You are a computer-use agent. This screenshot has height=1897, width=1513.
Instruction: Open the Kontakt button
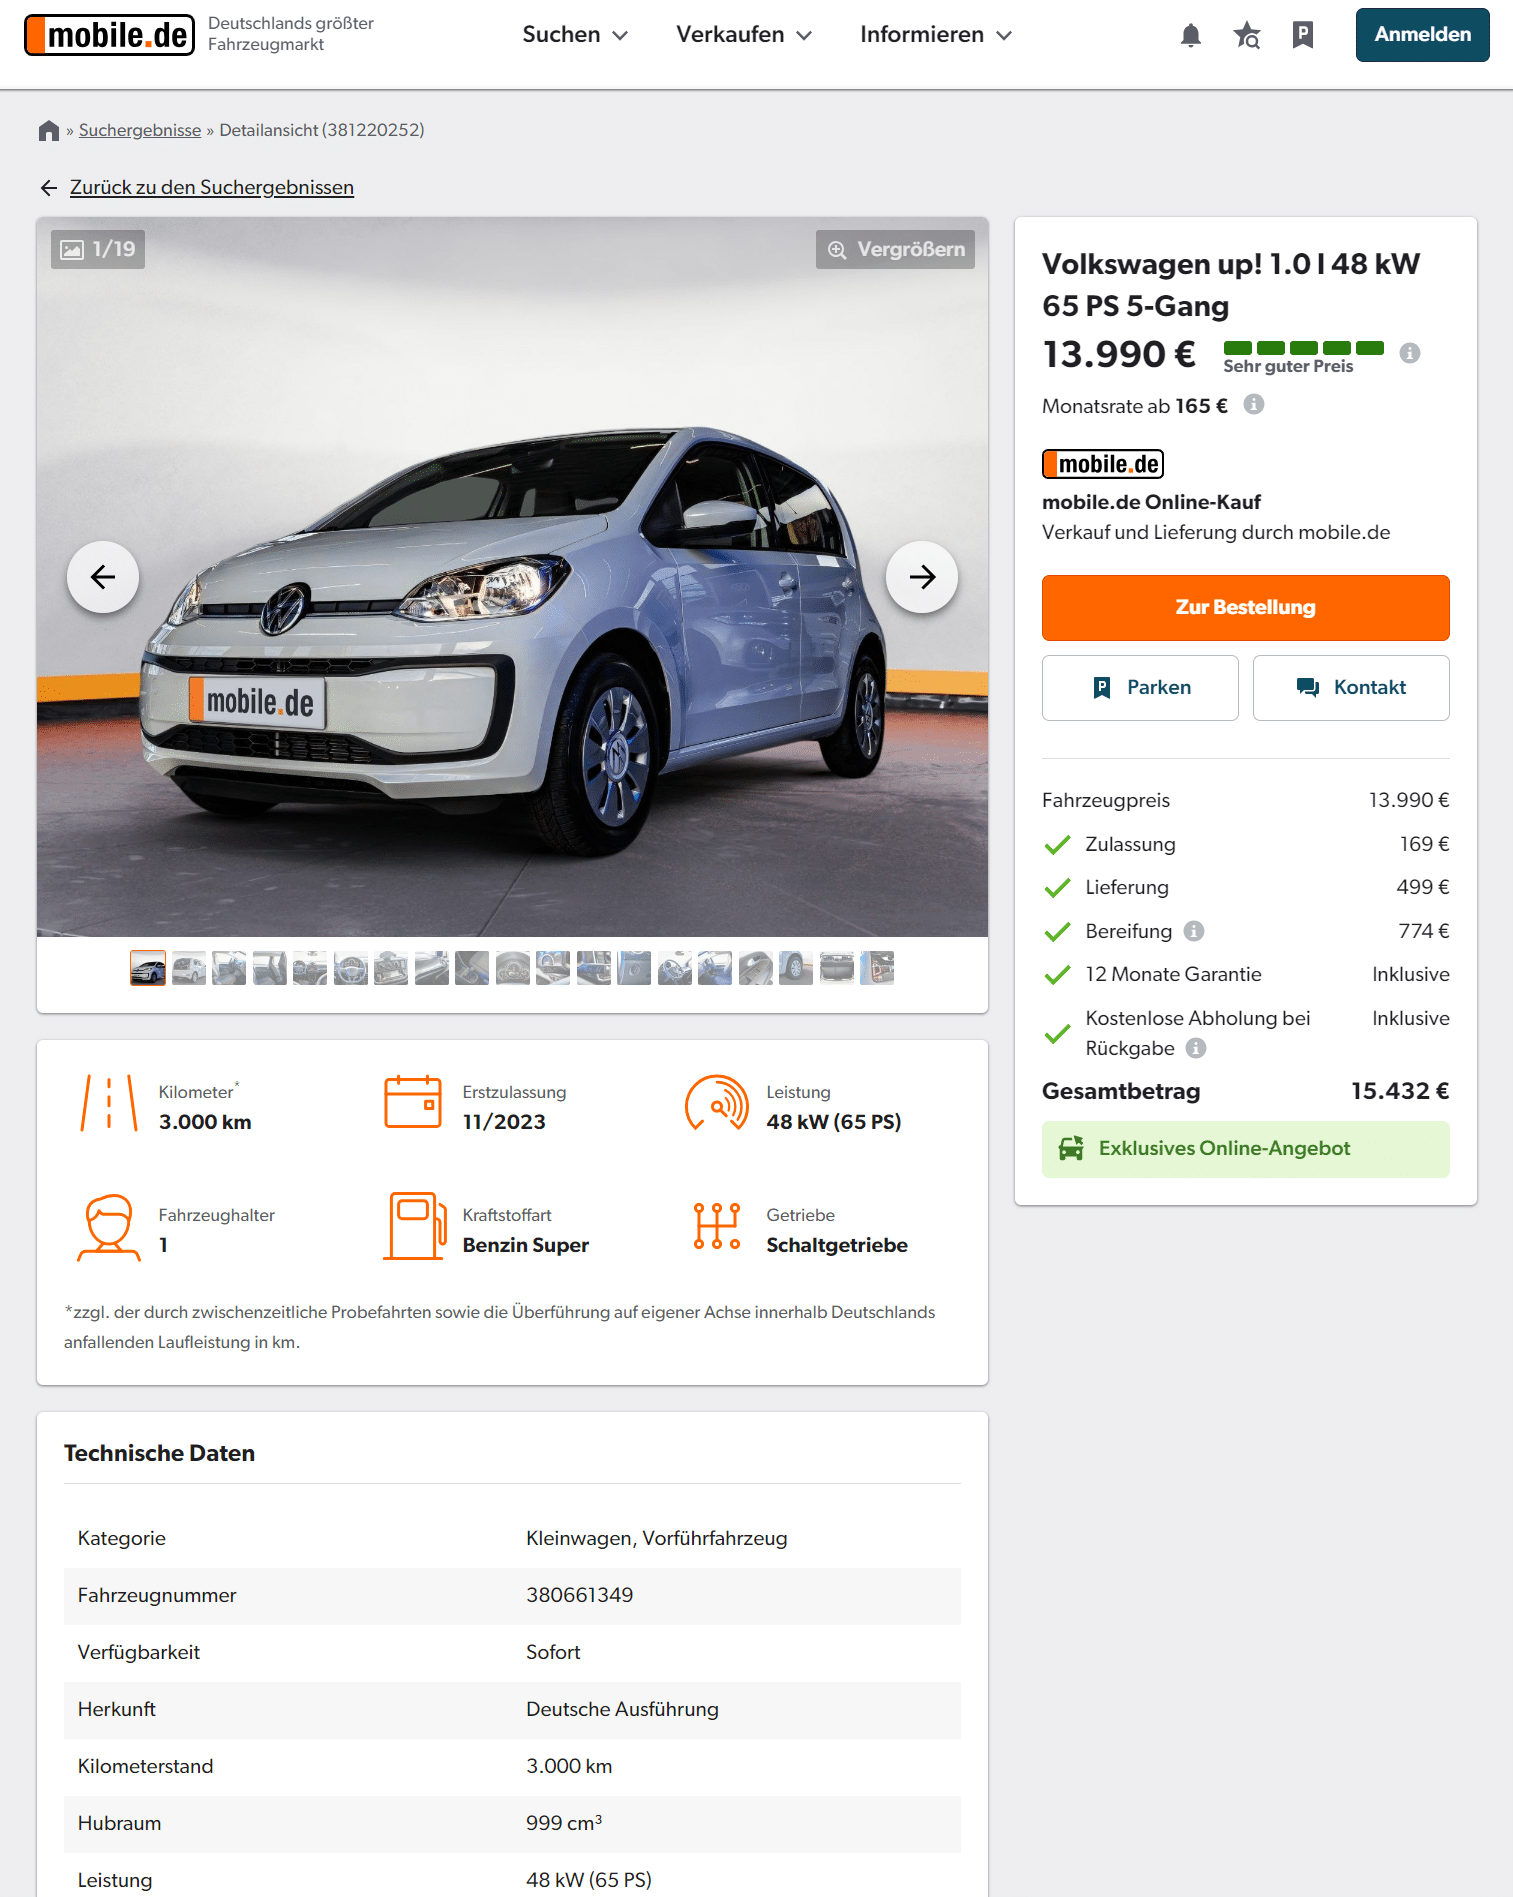tap(1350, 688)
